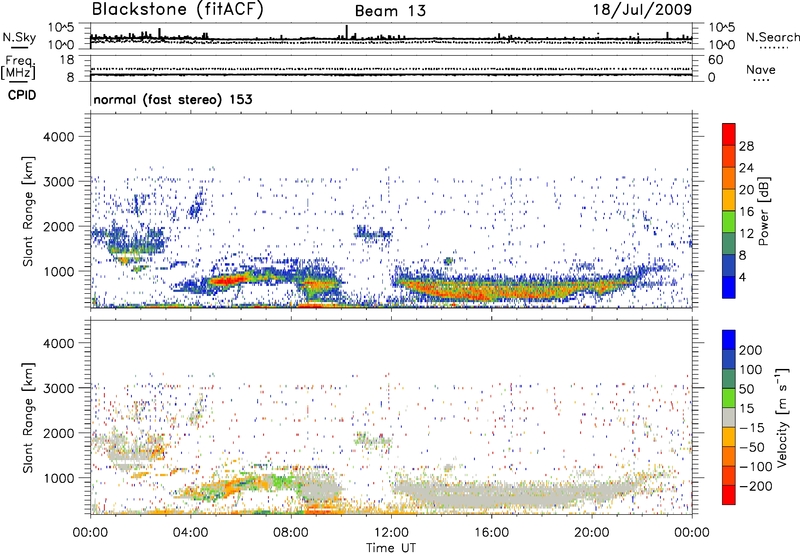
Task: Click the "CPID" row label
Action: point(22,95)
